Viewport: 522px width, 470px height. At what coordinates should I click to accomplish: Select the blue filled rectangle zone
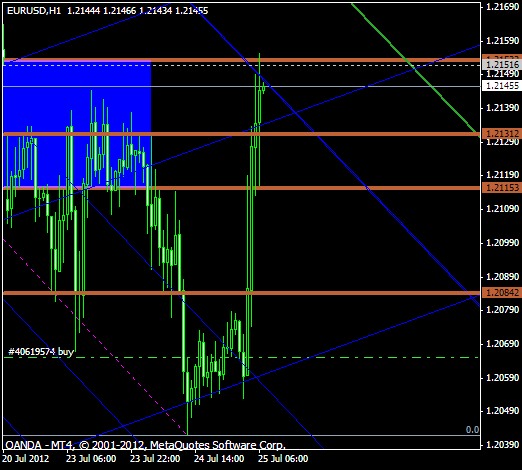click(x=77, y=124)
